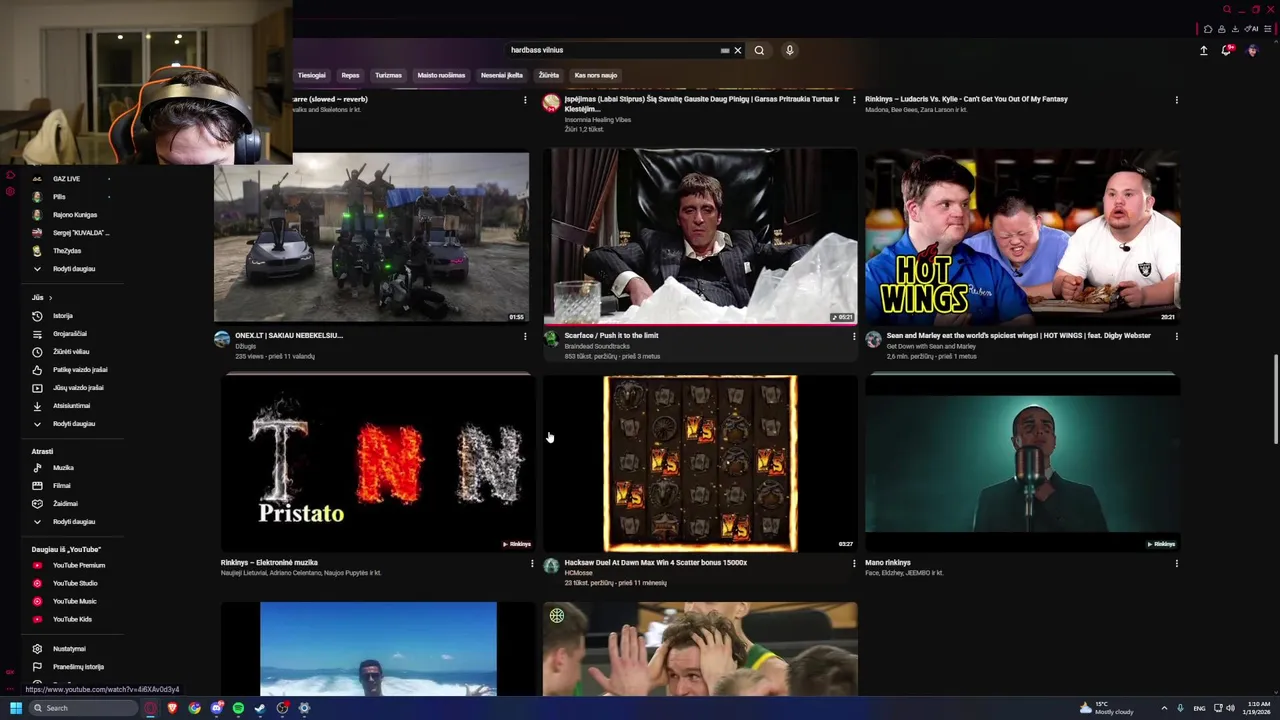The image size is (1280, 720).
Task: Open Spotify from the taskbar
Action: [x=238, y=708]
